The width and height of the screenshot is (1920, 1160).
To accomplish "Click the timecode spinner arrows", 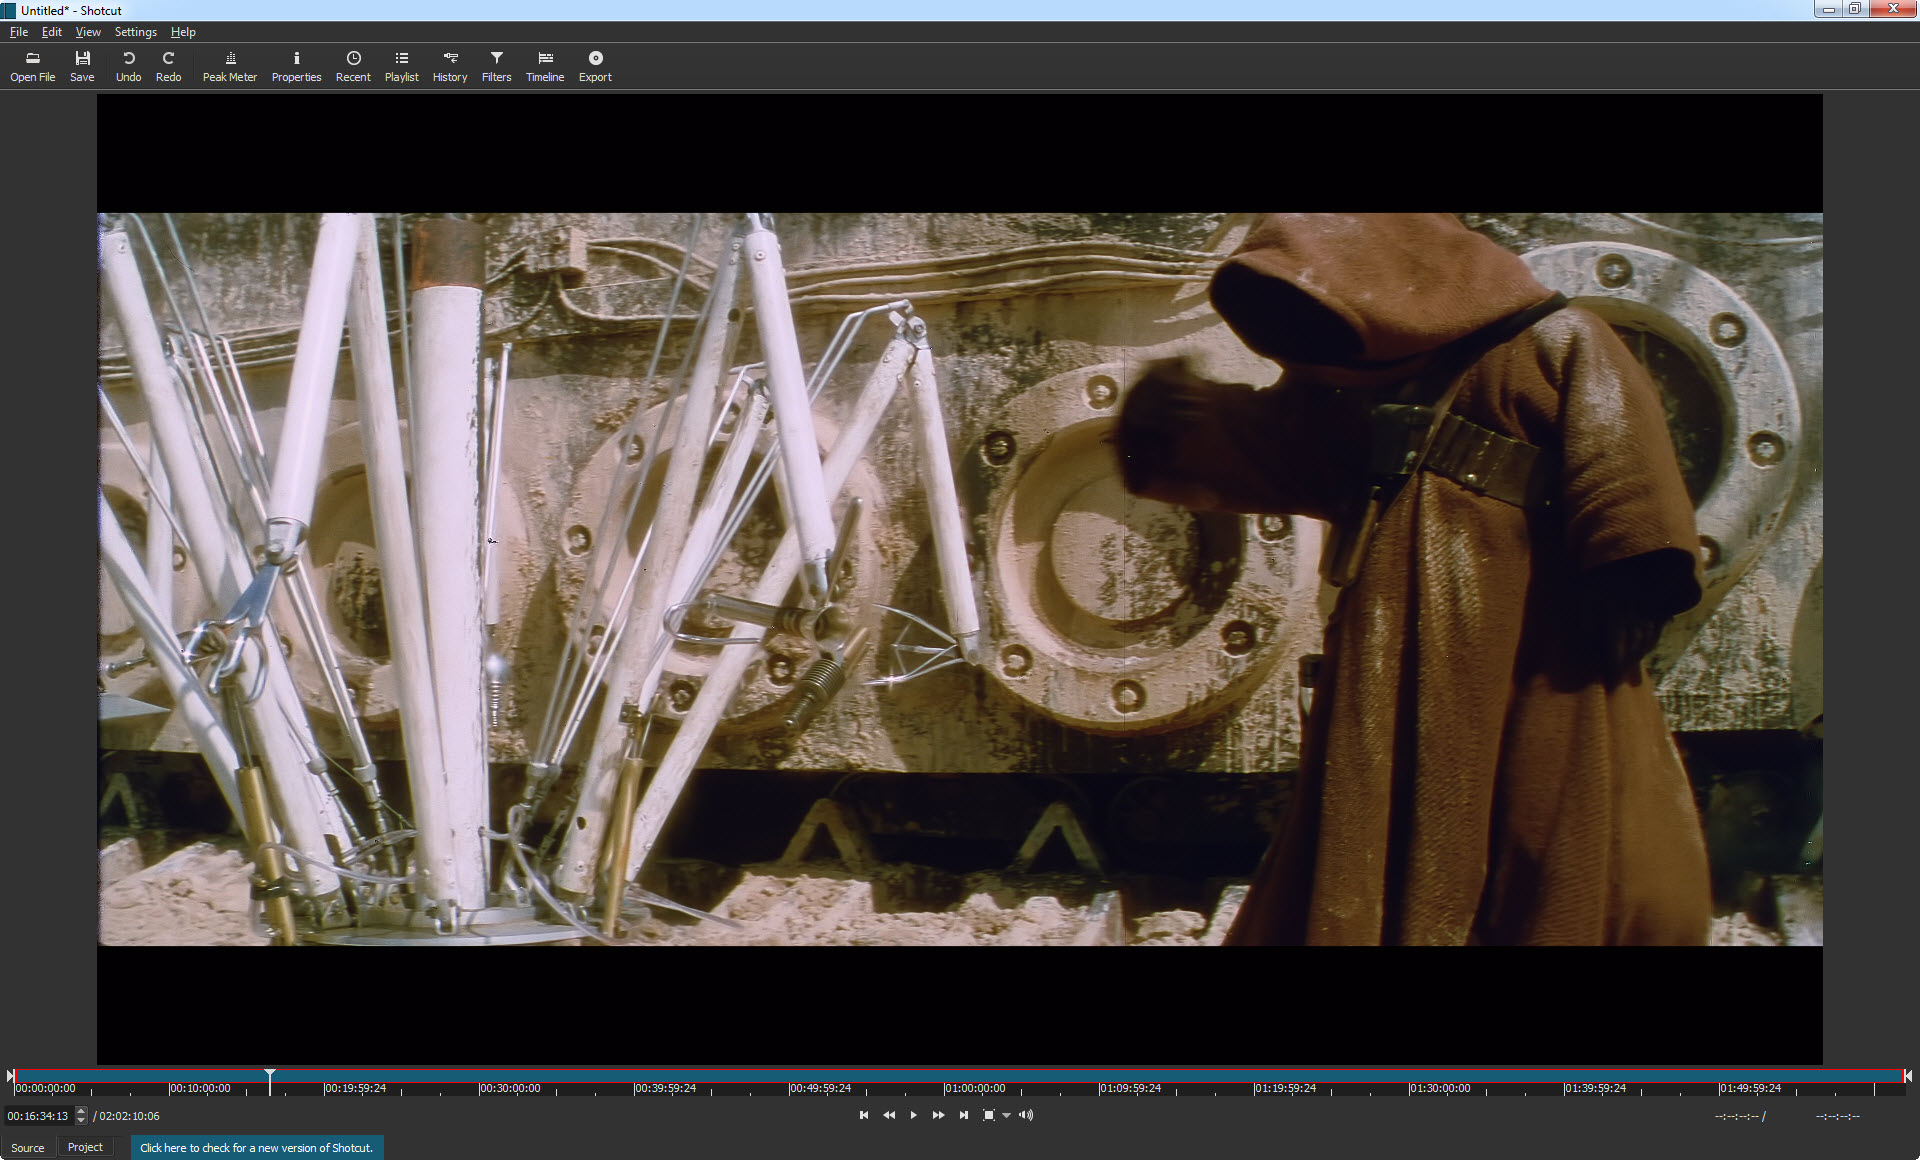I will click(81, 1116).
